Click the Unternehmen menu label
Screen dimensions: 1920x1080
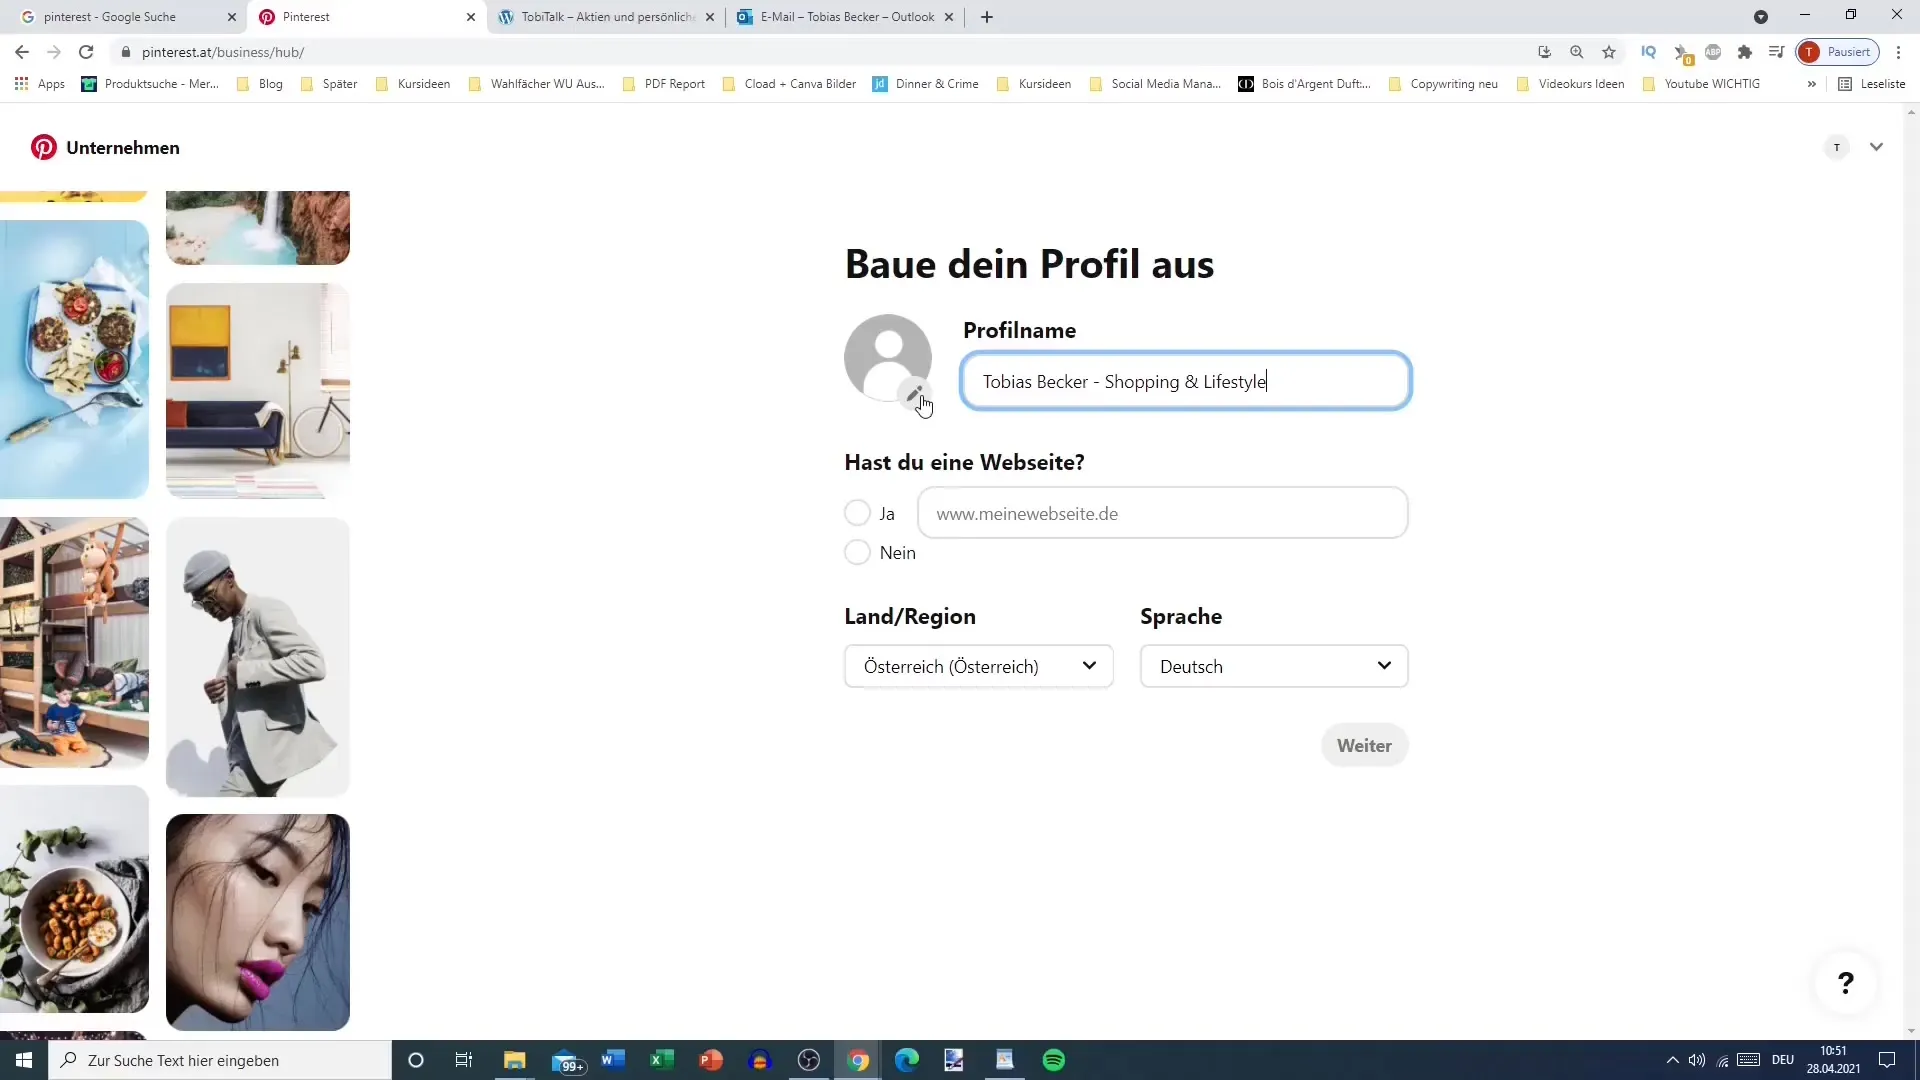pos(123,148)
